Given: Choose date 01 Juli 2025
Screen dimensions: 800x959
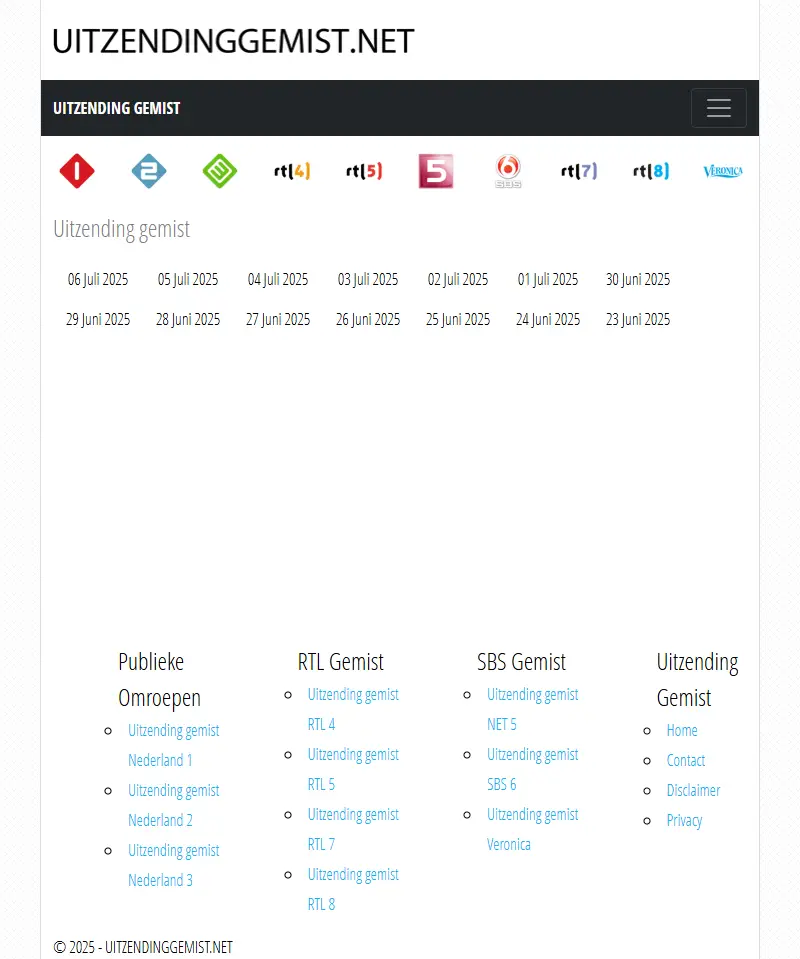Looking at the screenshot, I should click(x=547, y=280).
